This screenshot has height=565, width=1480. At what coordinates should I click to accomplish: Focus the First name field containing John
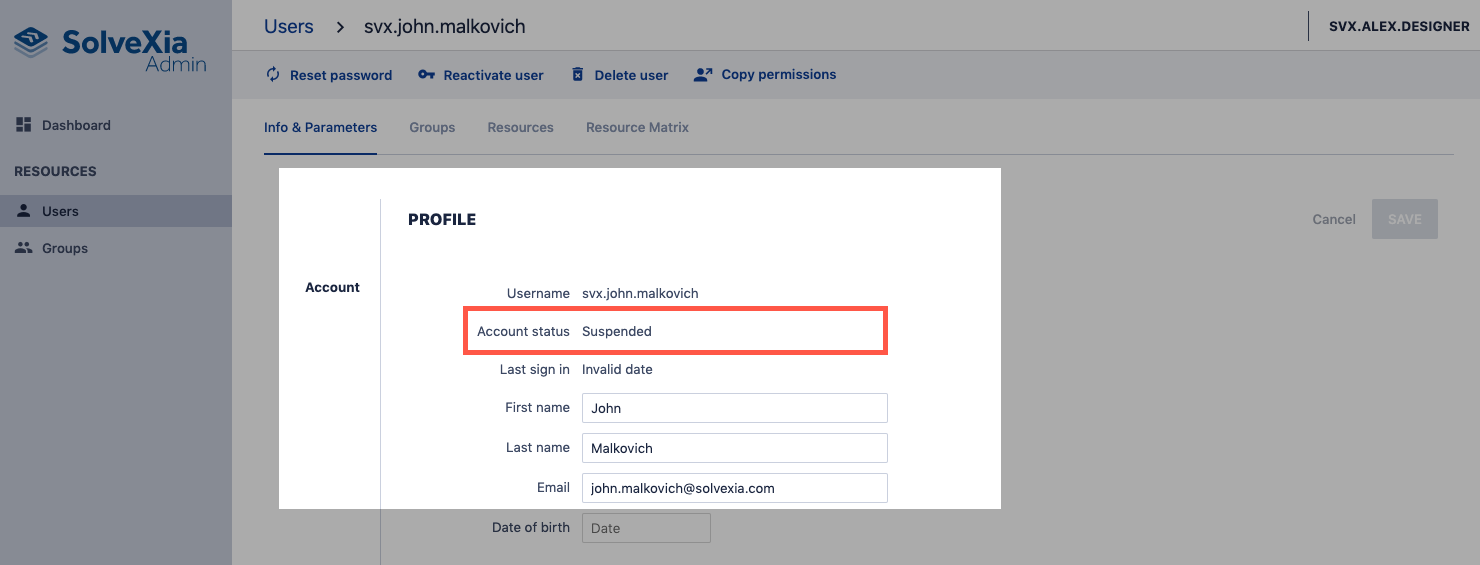[734, 408]
